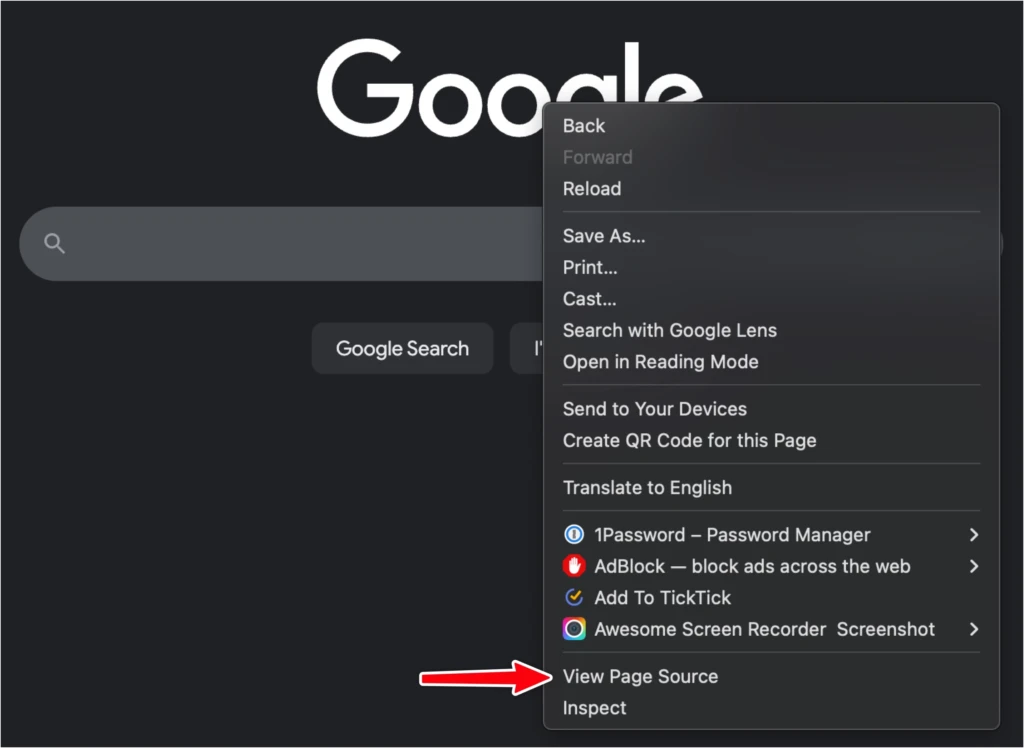1024x748 pixels.
Task: Select Search with Google Lens
Action: (670, 330)
